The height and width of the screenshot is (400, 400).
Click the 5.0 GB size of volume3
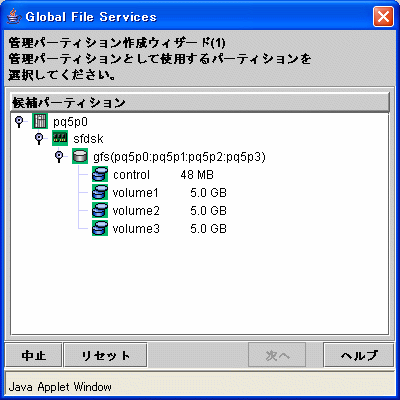point(208,229)
